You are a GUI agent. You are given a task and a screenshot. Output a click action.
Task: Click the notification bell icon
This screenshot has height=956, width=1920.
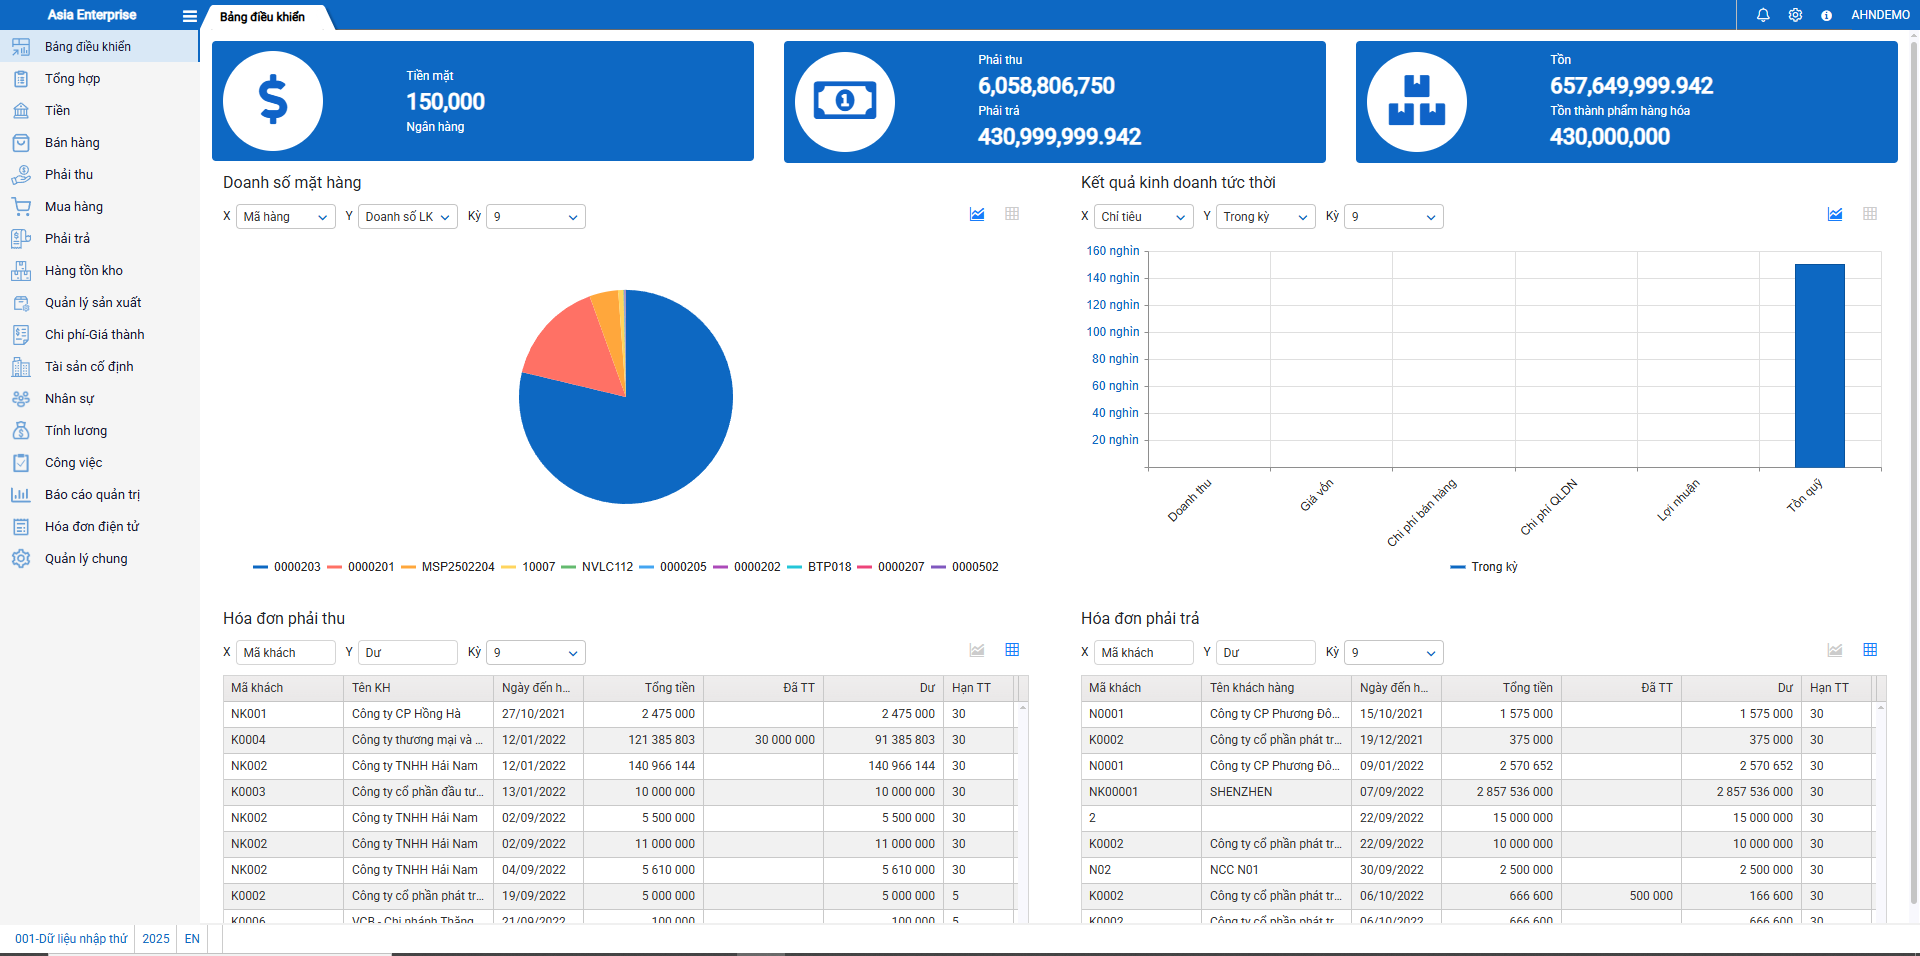coord(1763,15)
